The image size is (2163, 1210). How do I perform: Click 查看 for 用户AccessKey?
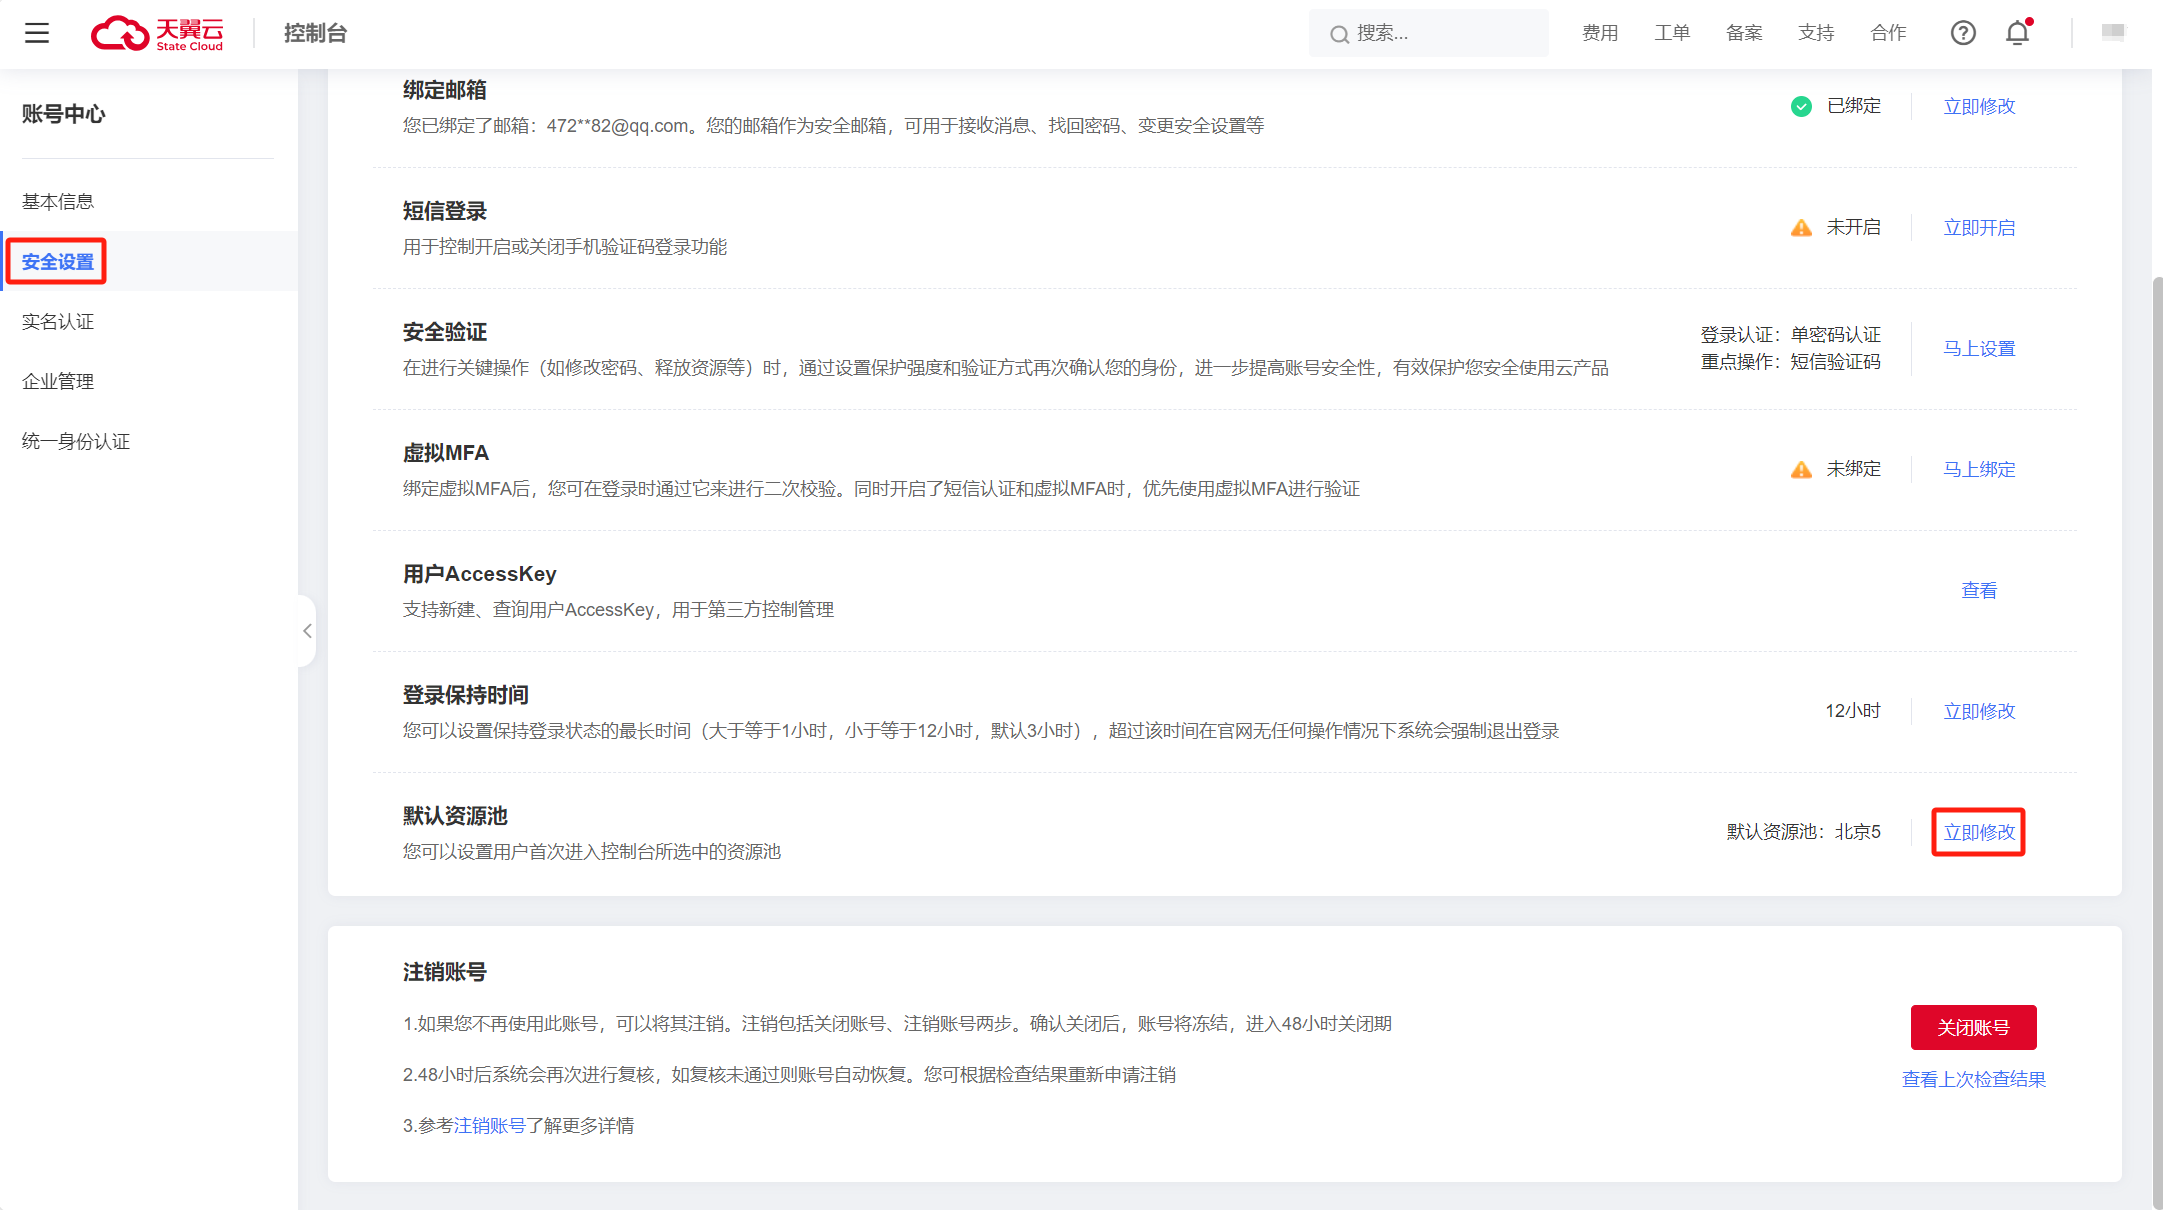1979,590
